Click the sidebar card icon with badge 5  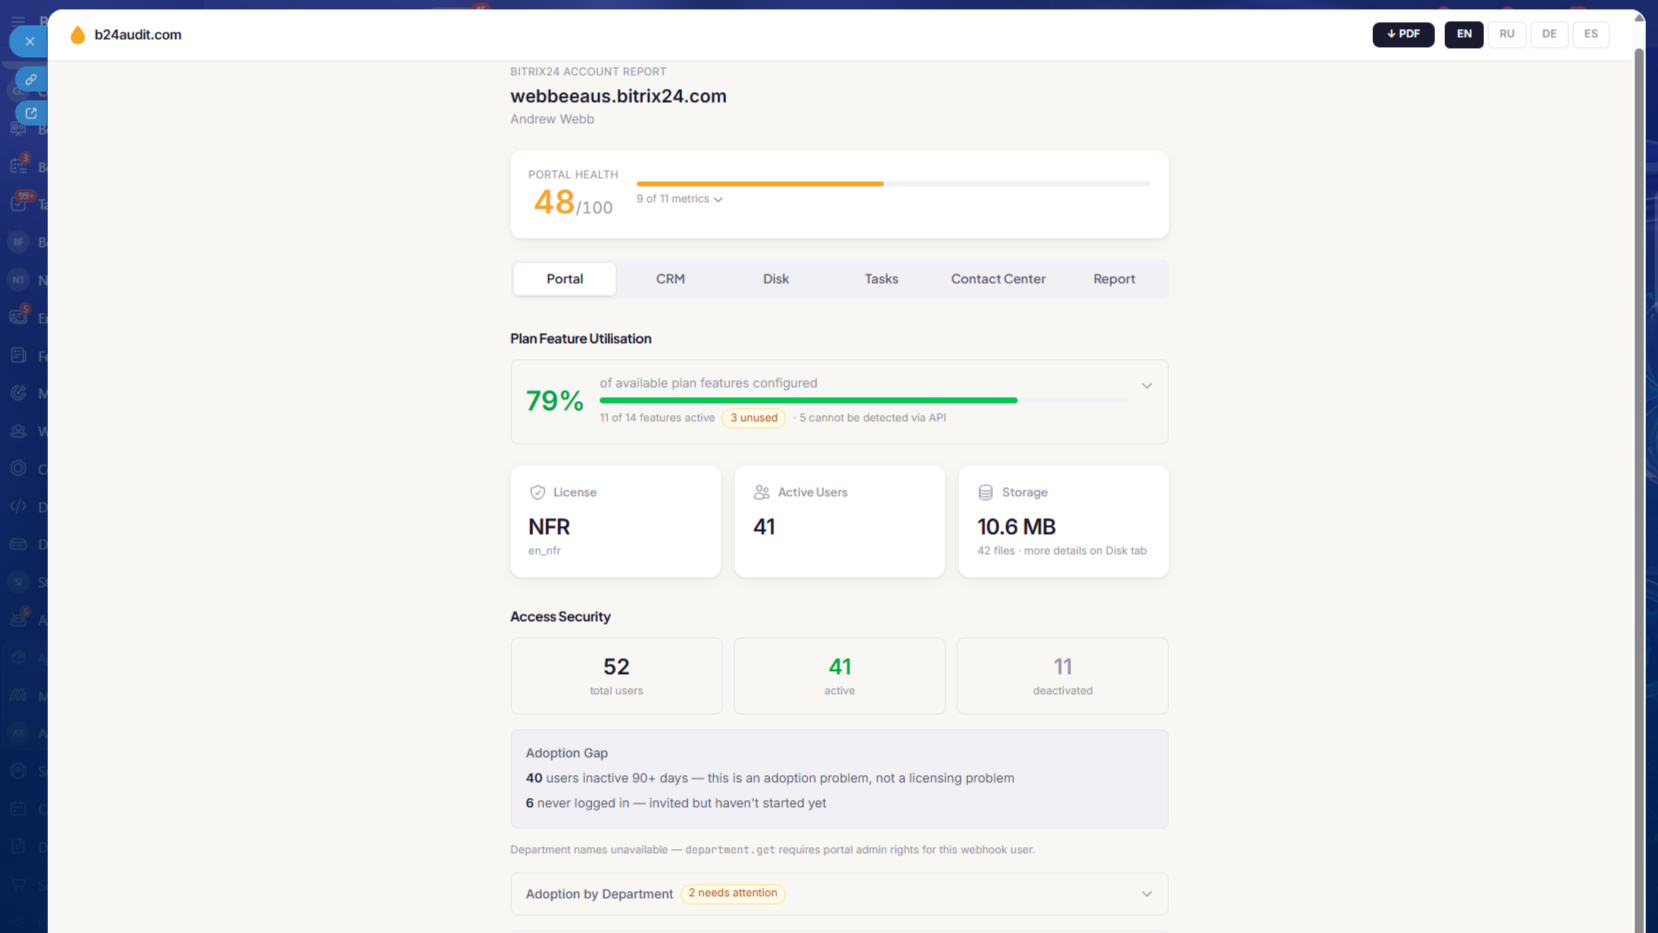[18, 317]
